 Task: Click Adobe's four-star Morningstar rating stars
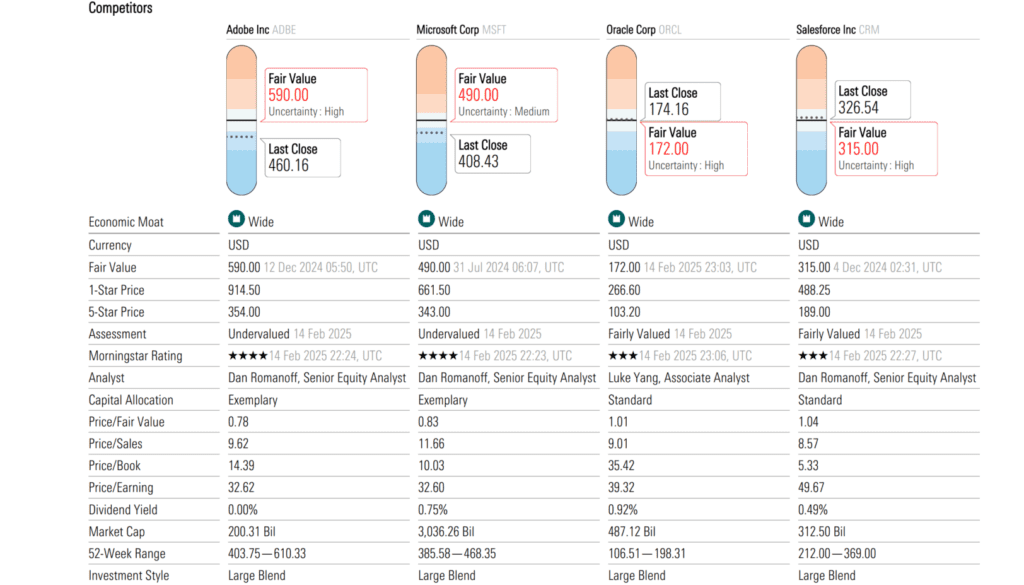click(247, 356)
